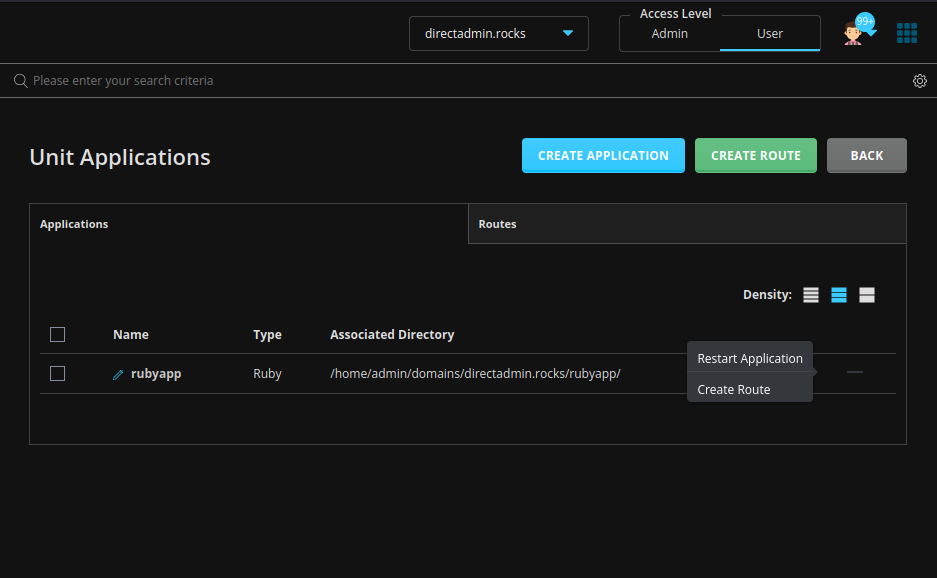The width and height of the screenshot is (937, 578).
Task: Open the directadmin.rocks domain dropdown
Action: [x=498, y=33]
